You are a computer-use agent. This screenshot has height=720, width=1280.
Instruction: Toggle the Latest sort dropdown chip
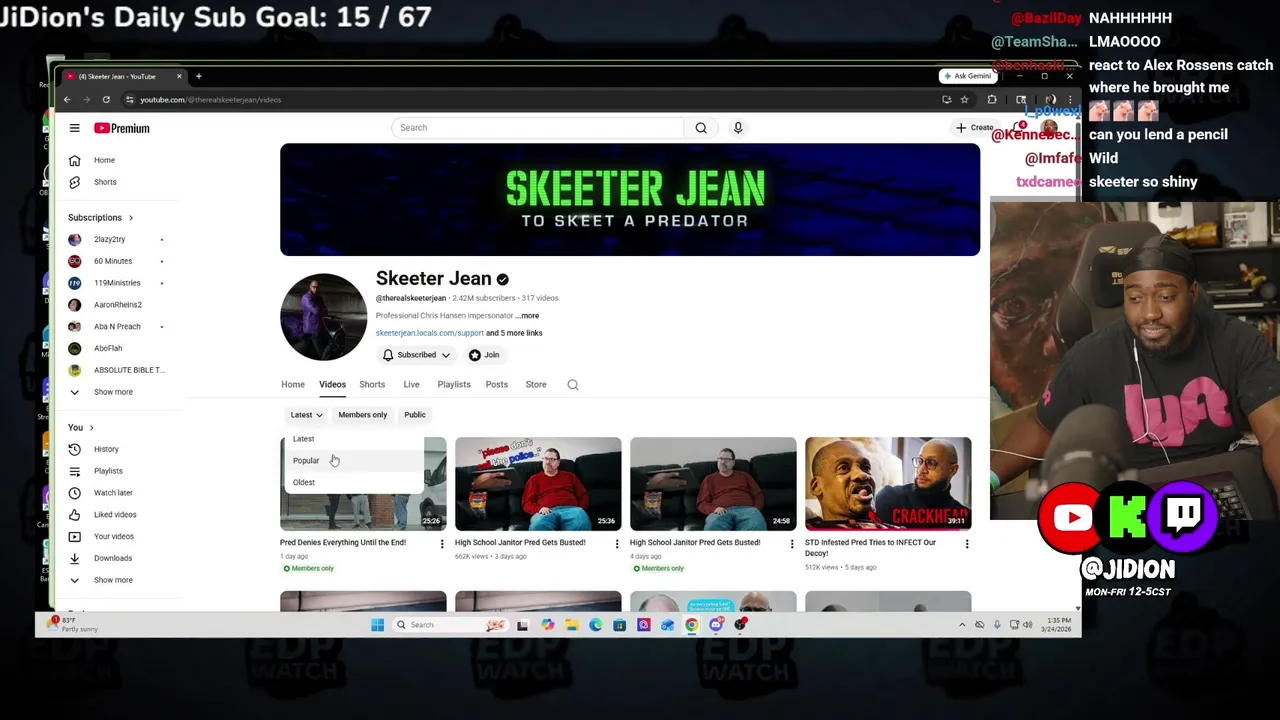[306, 415]
